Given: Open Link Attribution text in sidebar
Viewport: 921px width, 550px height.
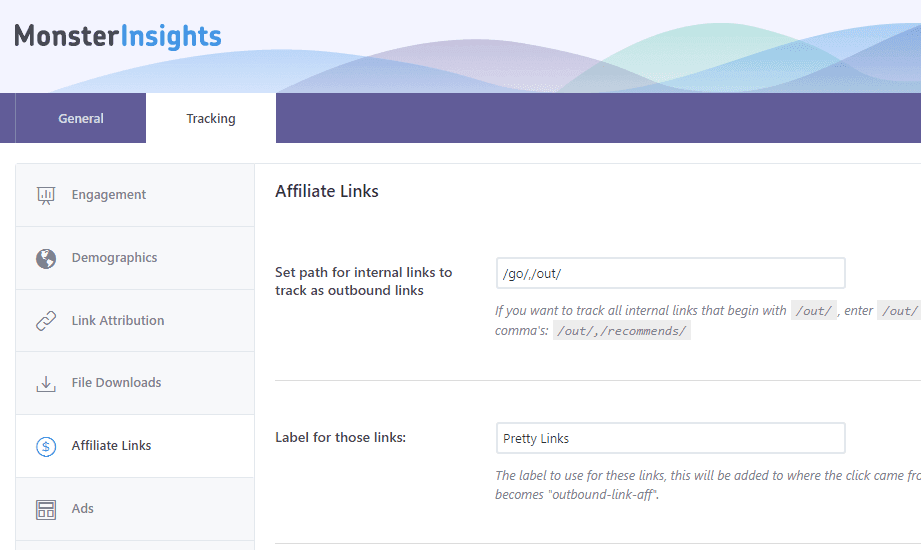Looking at the screenshot, I should coord(118,321).
